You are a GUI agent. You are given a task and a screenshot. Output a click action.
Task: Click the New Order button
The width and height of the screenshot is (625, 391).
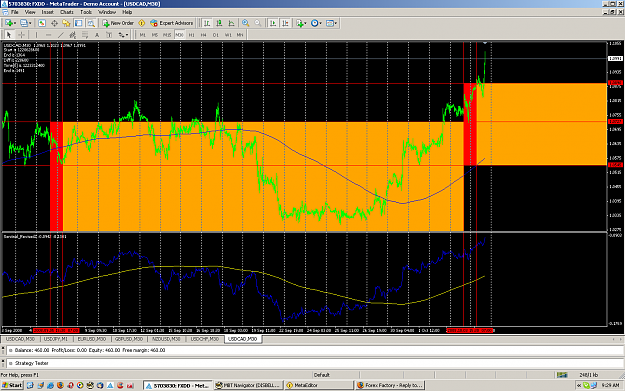tap(118, 23)
